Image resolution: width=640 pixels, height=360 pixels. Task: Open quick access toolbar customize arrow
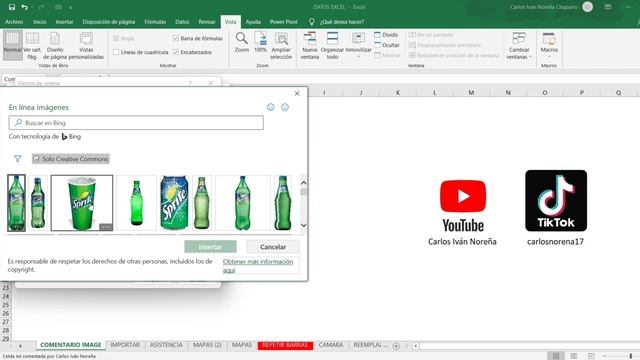[x=70, y=7]
